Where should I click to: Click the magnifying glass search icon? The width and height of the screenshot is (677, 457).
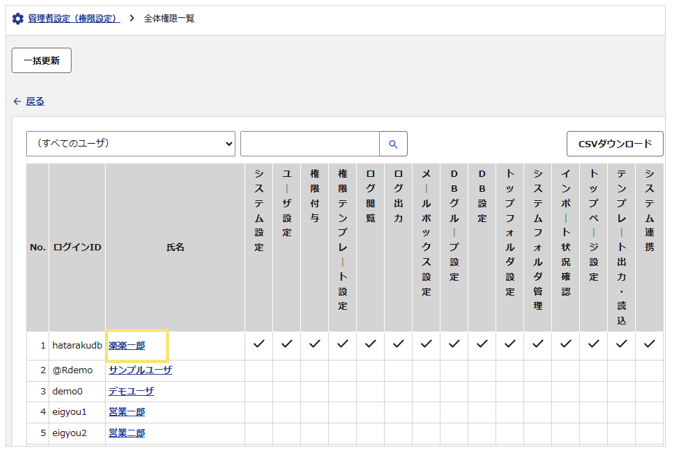click(393, 144)
